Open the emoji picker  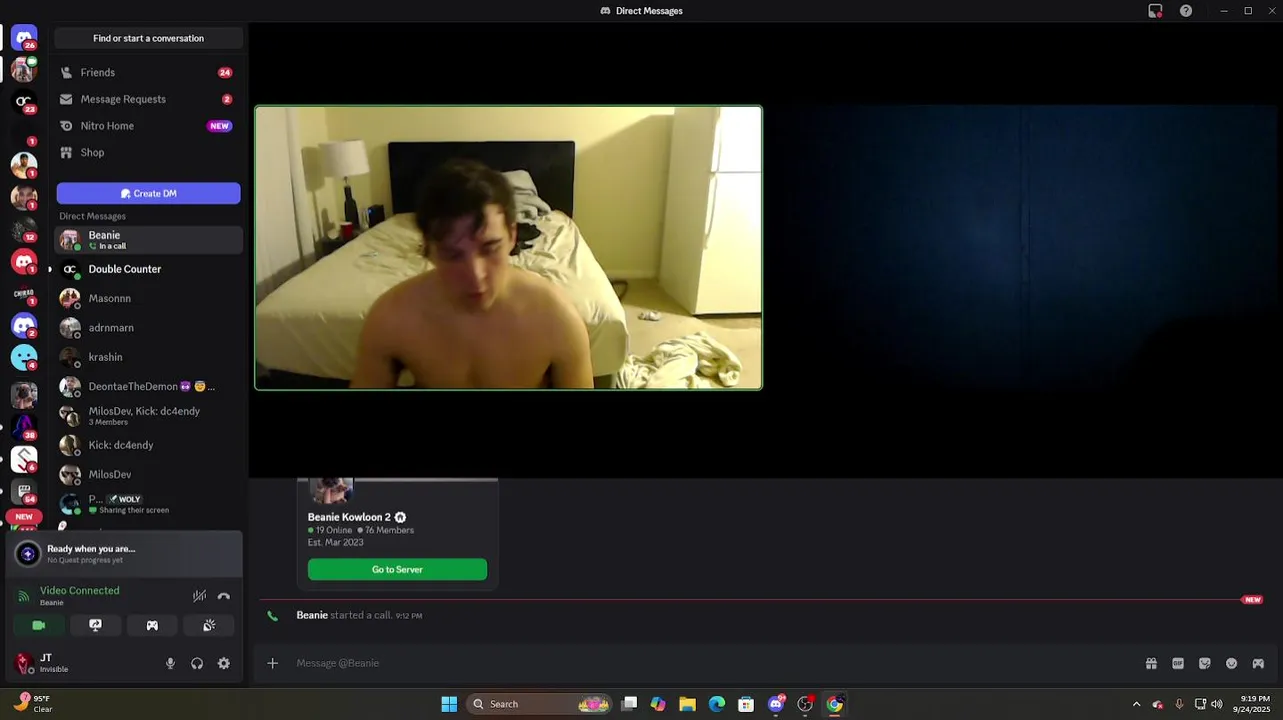coord(1231,663)
